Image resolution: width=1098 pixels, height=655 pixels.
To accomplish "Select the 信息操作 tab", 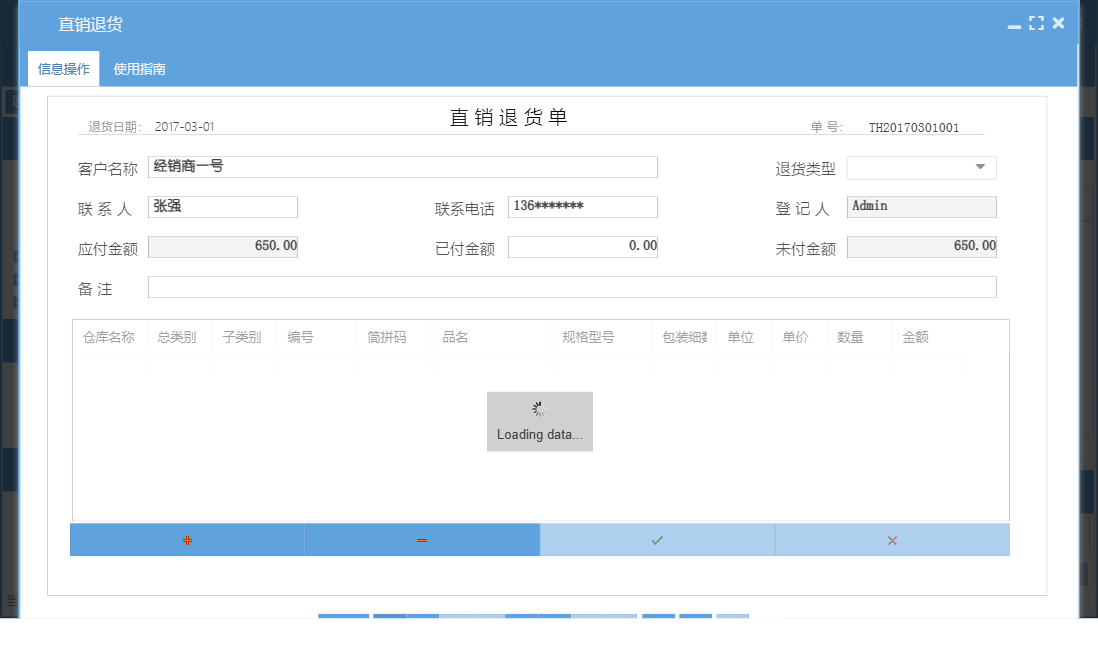I will pyautogui.click(x=62, y=68).
